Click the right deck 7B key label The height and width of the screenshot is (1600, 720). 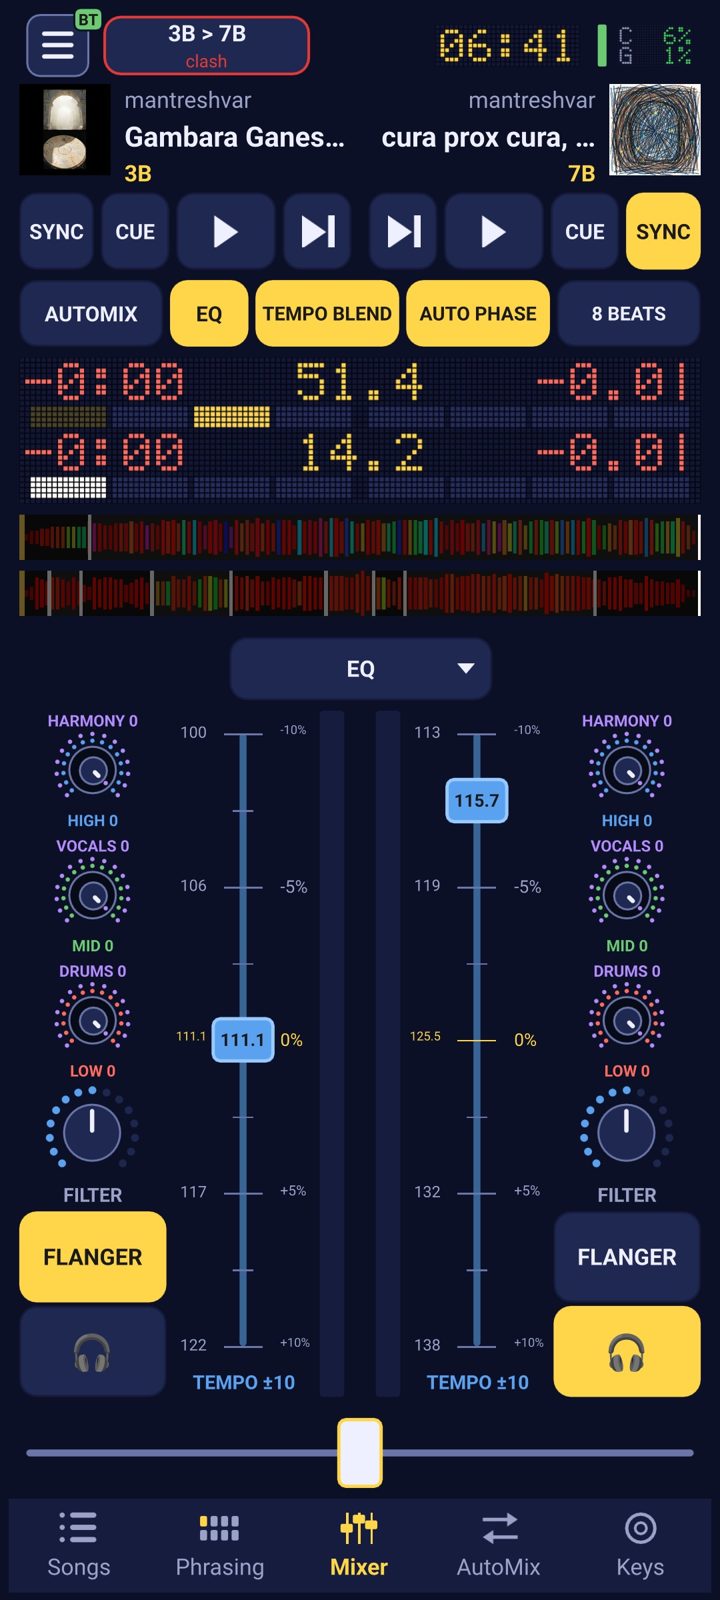[582, 174]
